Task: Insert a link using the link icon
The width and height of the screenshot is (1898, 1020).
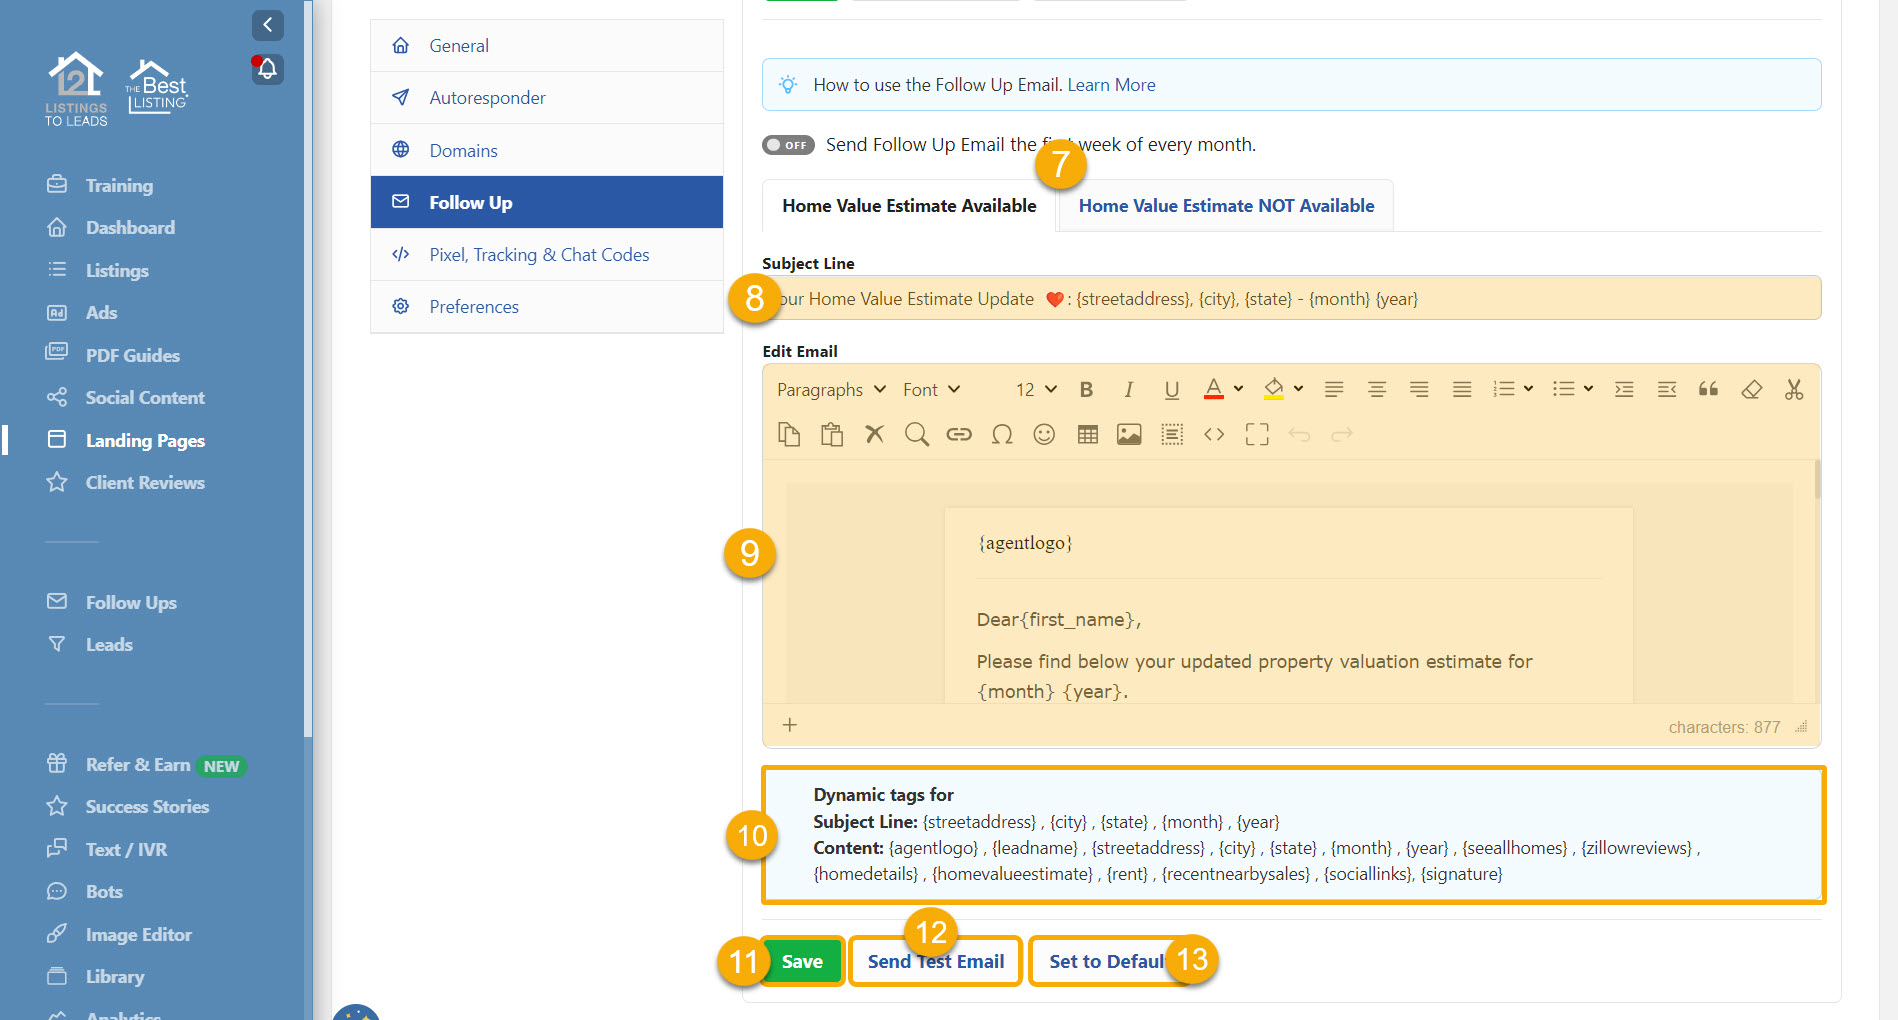Action: [x=959, y=434]
